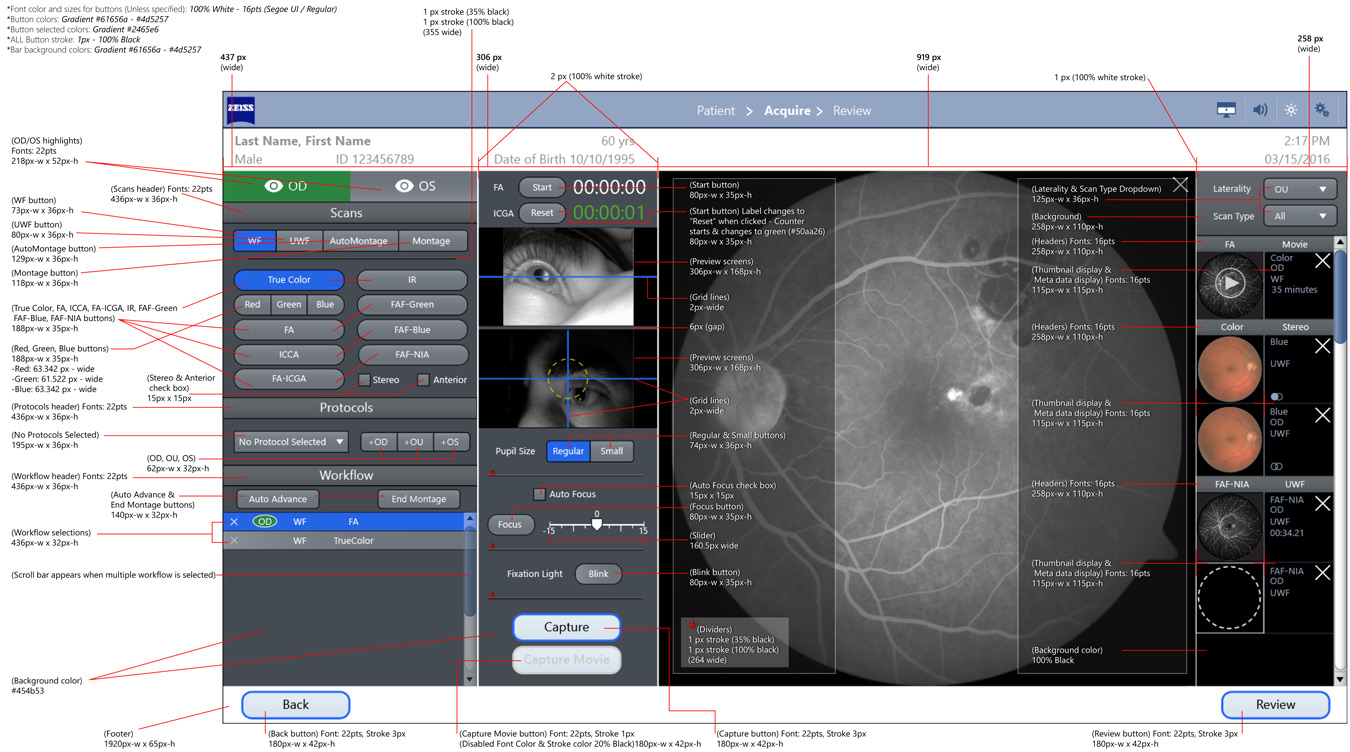The image size is (1350, 752).
Task: Expand the Scan Type dropdown
Action: (1300, 216)
